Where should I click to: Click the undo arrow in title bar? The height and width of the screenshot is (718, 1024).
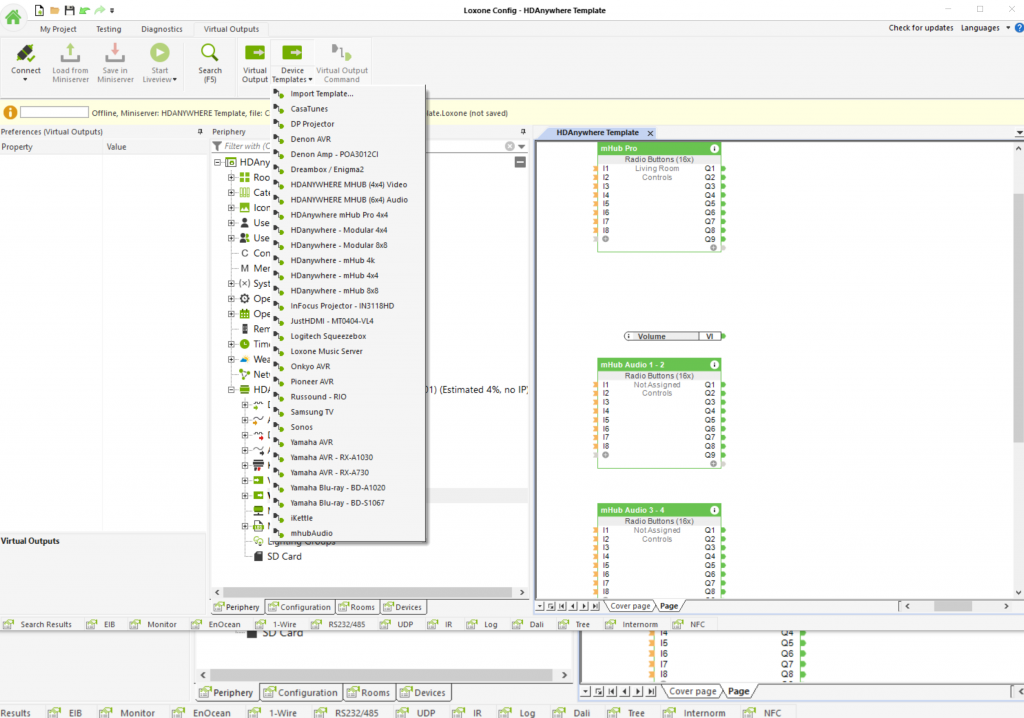(x=84, y=10)
